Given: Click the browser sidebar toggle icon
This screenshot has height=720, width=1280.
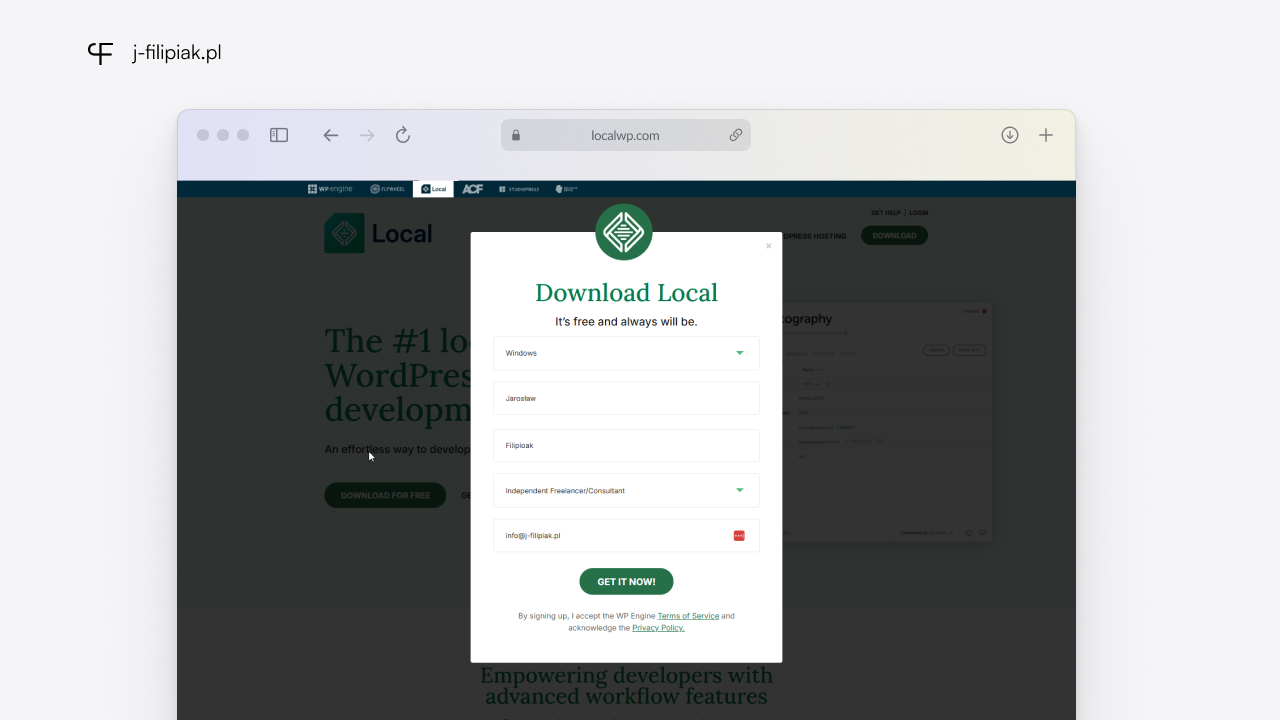Looking at the screenshot, I should (x=279, y=135).
